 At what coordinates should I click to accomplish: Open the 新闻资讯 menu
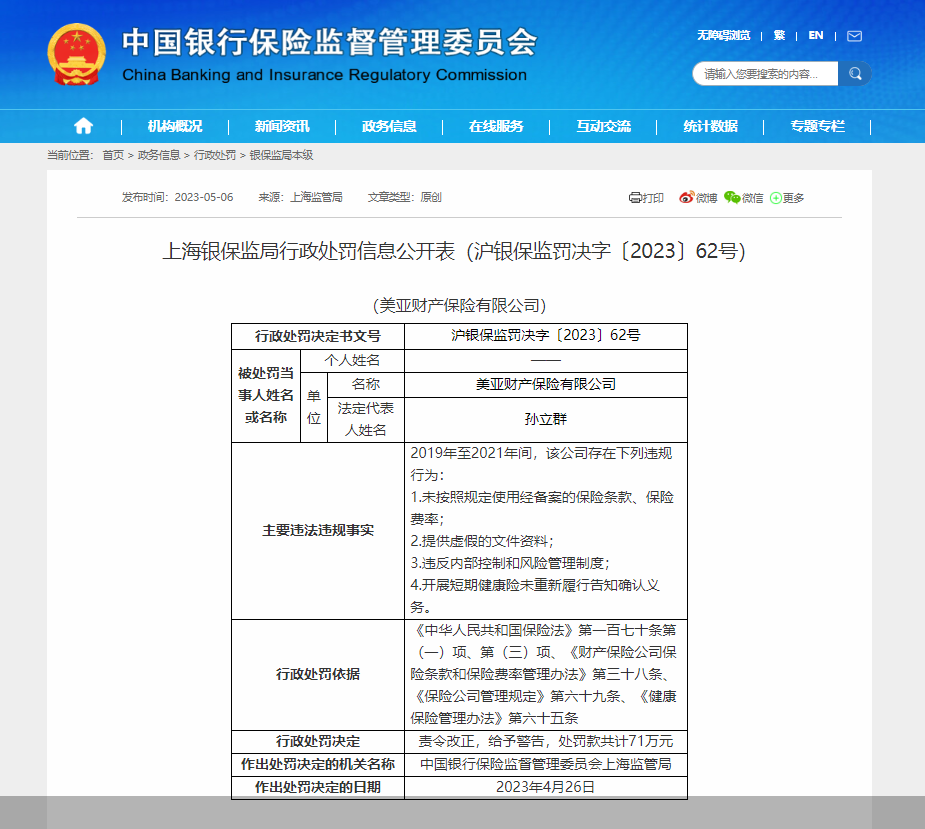point(282,126)
